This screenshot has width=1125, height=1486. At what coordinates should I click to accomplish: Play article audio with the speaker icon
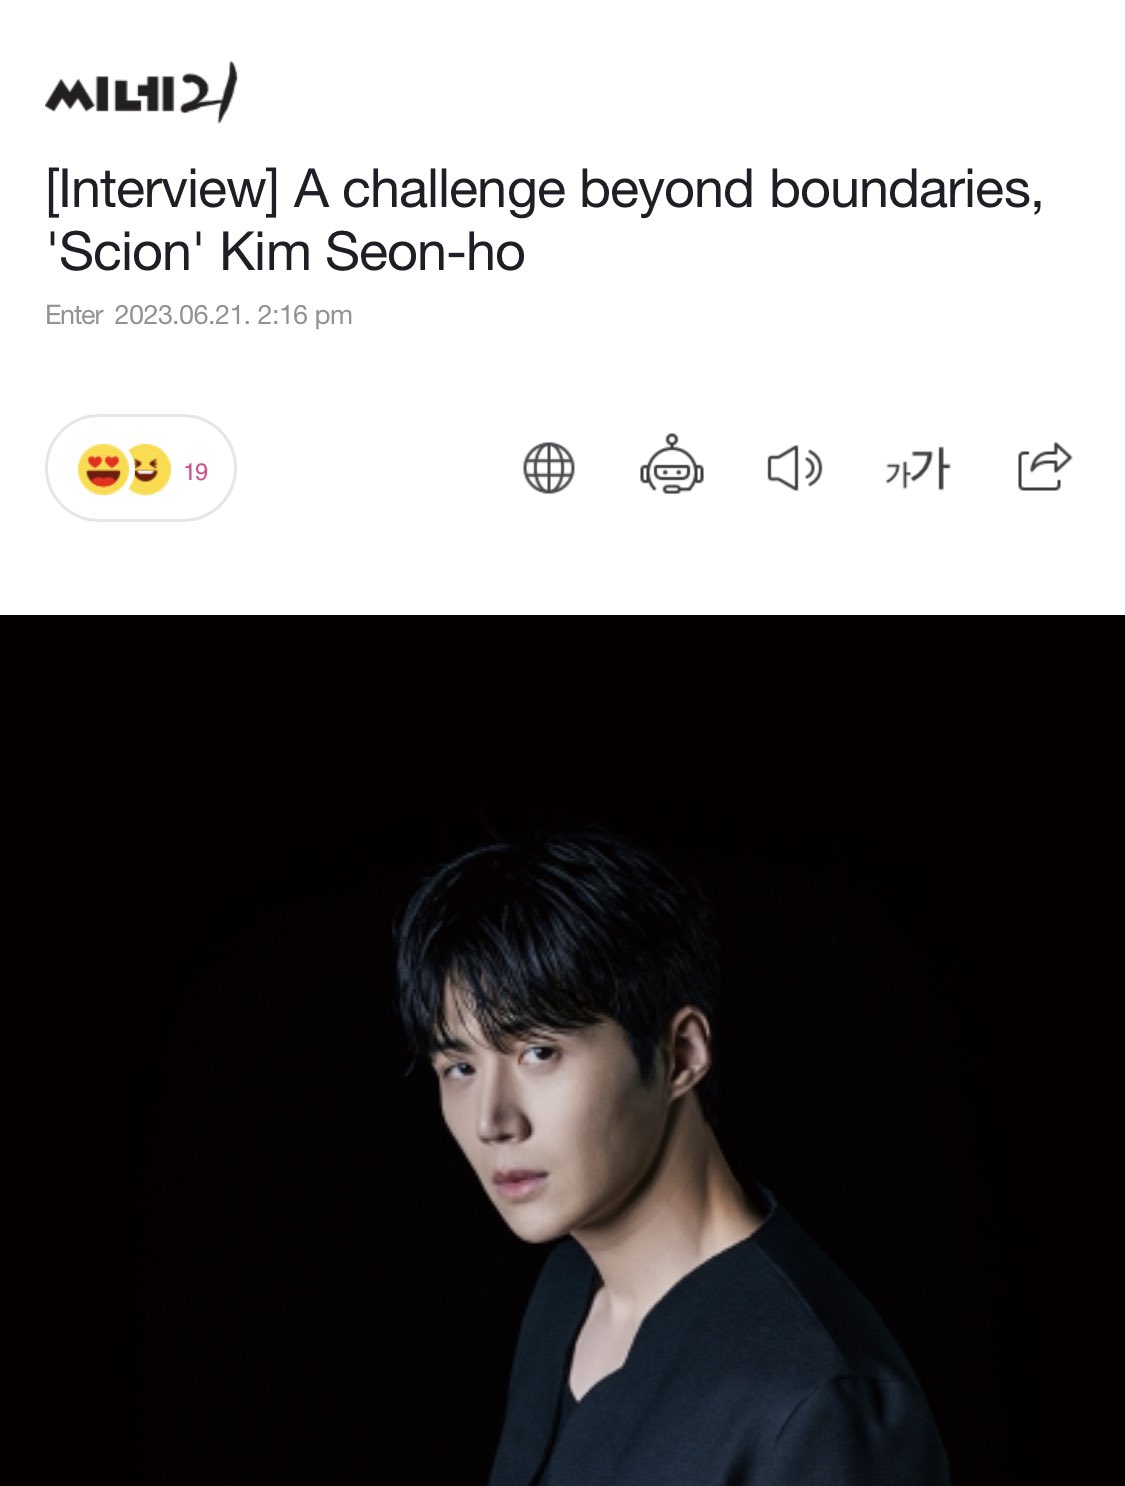pos(794,468)
